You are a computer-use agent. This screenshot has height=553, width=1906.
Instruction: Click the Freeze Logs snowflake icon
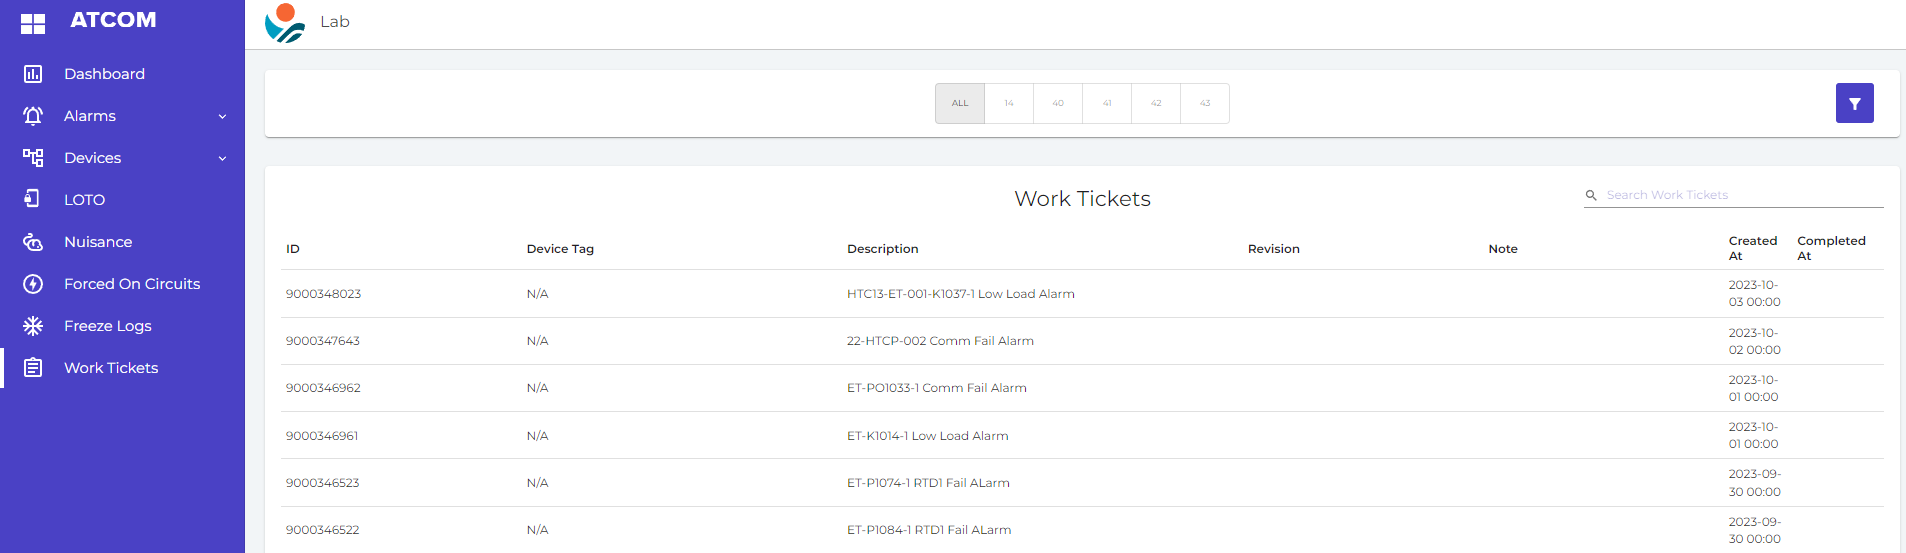coord(33,326)
